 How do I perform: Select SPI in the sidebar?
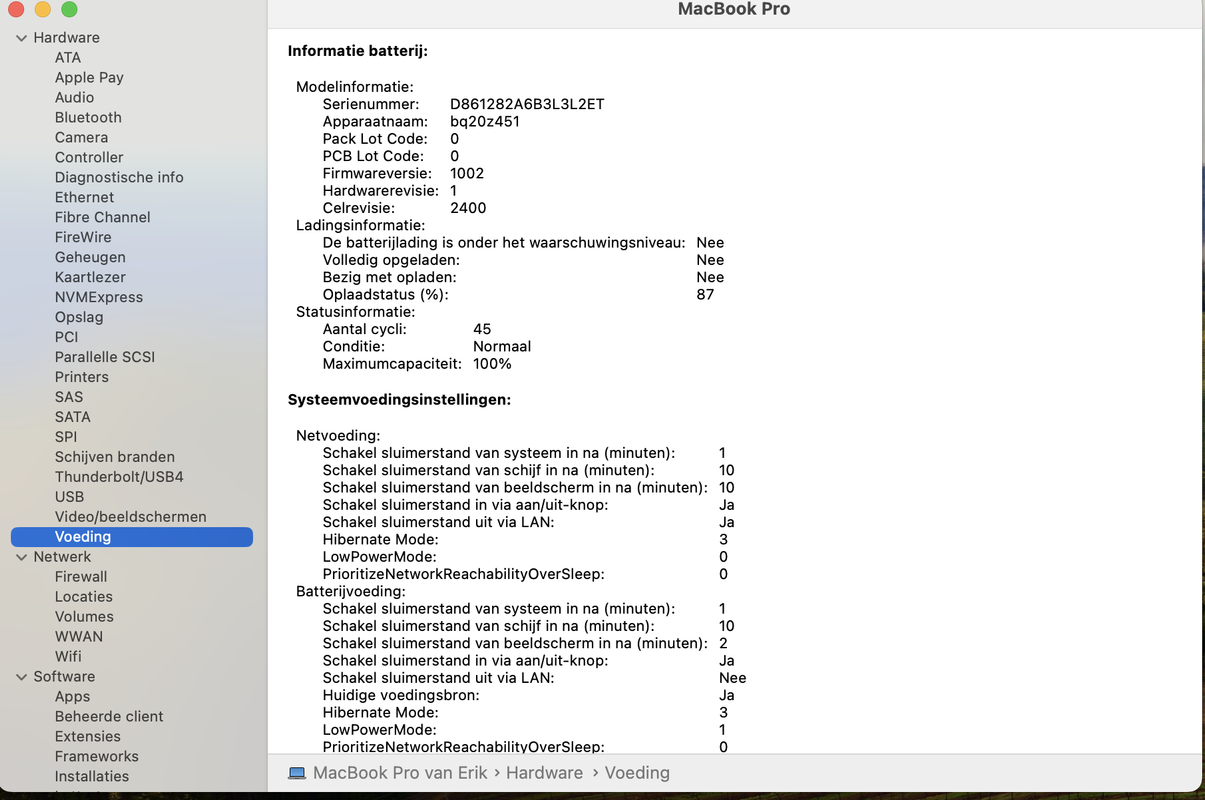click(x=66, y=437)
